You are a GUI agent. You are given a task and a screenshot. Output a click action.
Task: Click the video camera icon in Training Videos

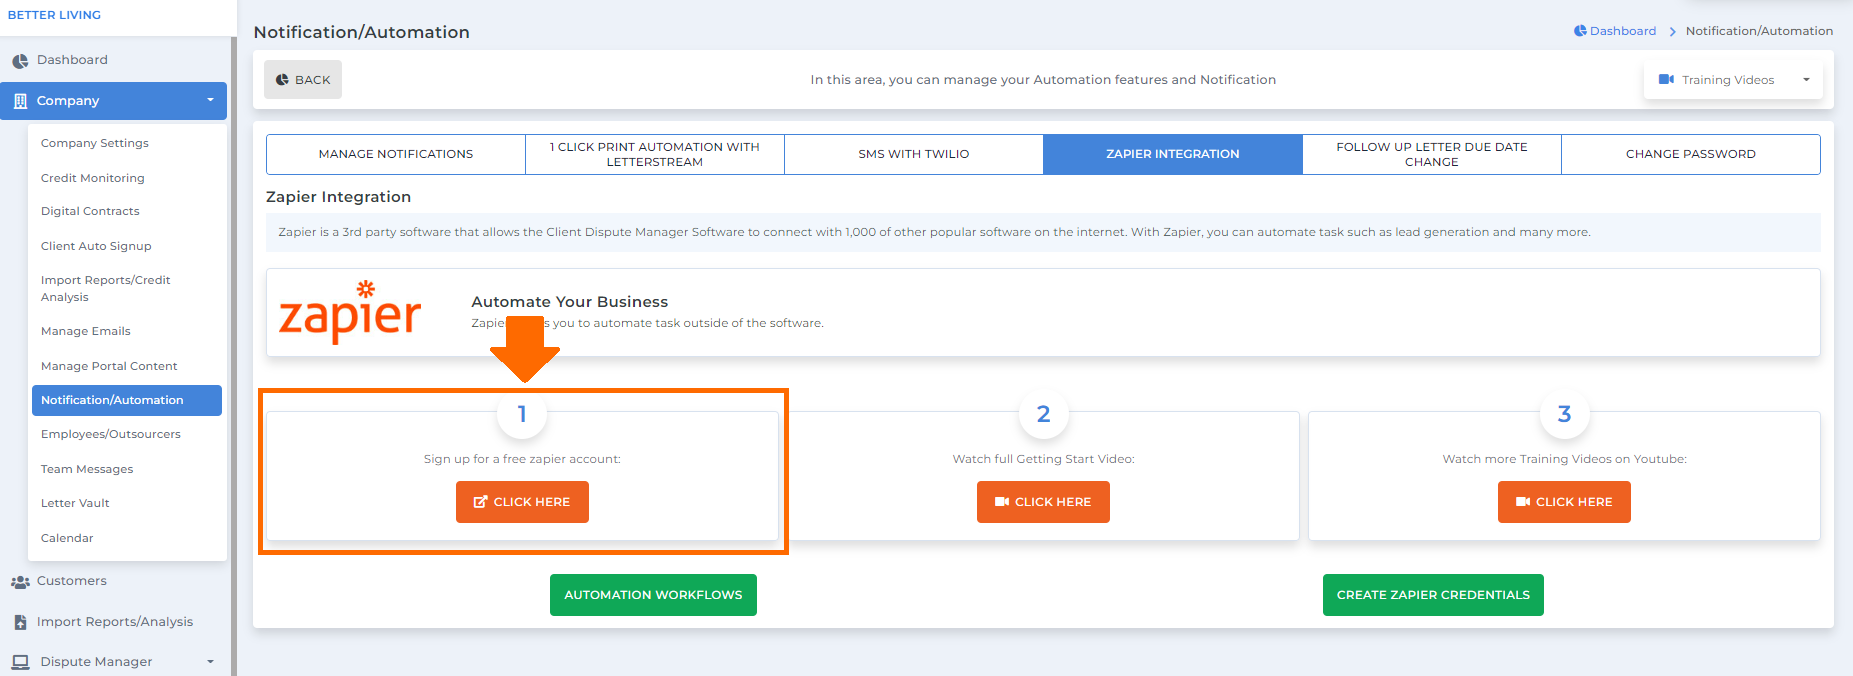pyautogui.click(x=1666, y=80)
